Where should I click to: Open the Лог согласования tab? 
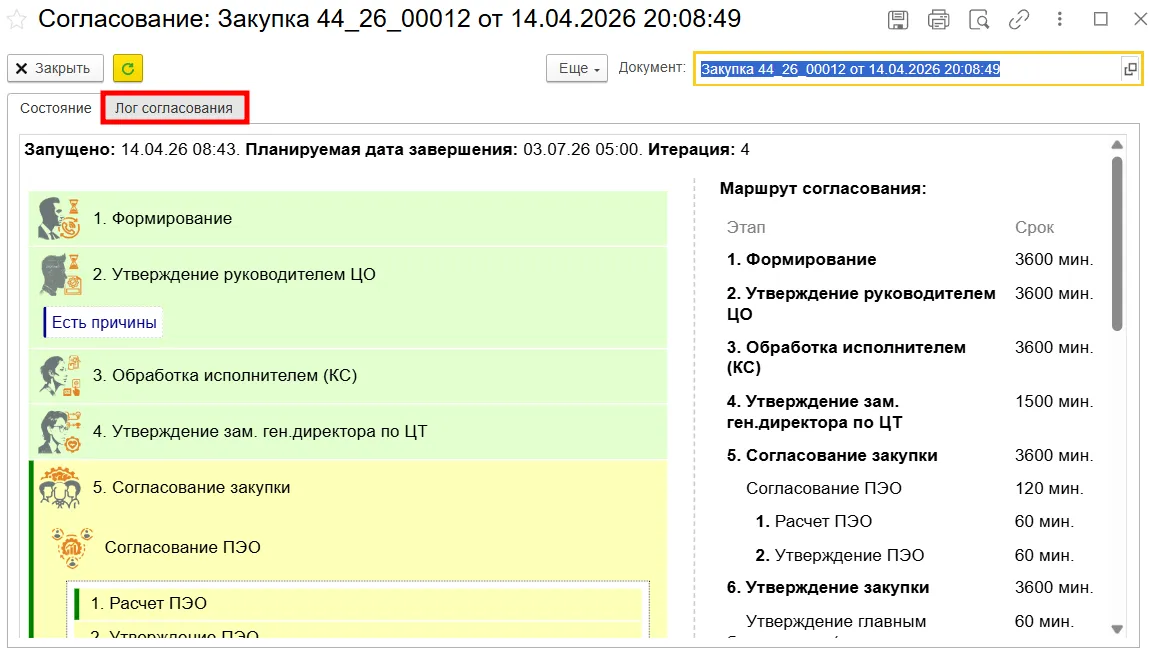[174, 108]
